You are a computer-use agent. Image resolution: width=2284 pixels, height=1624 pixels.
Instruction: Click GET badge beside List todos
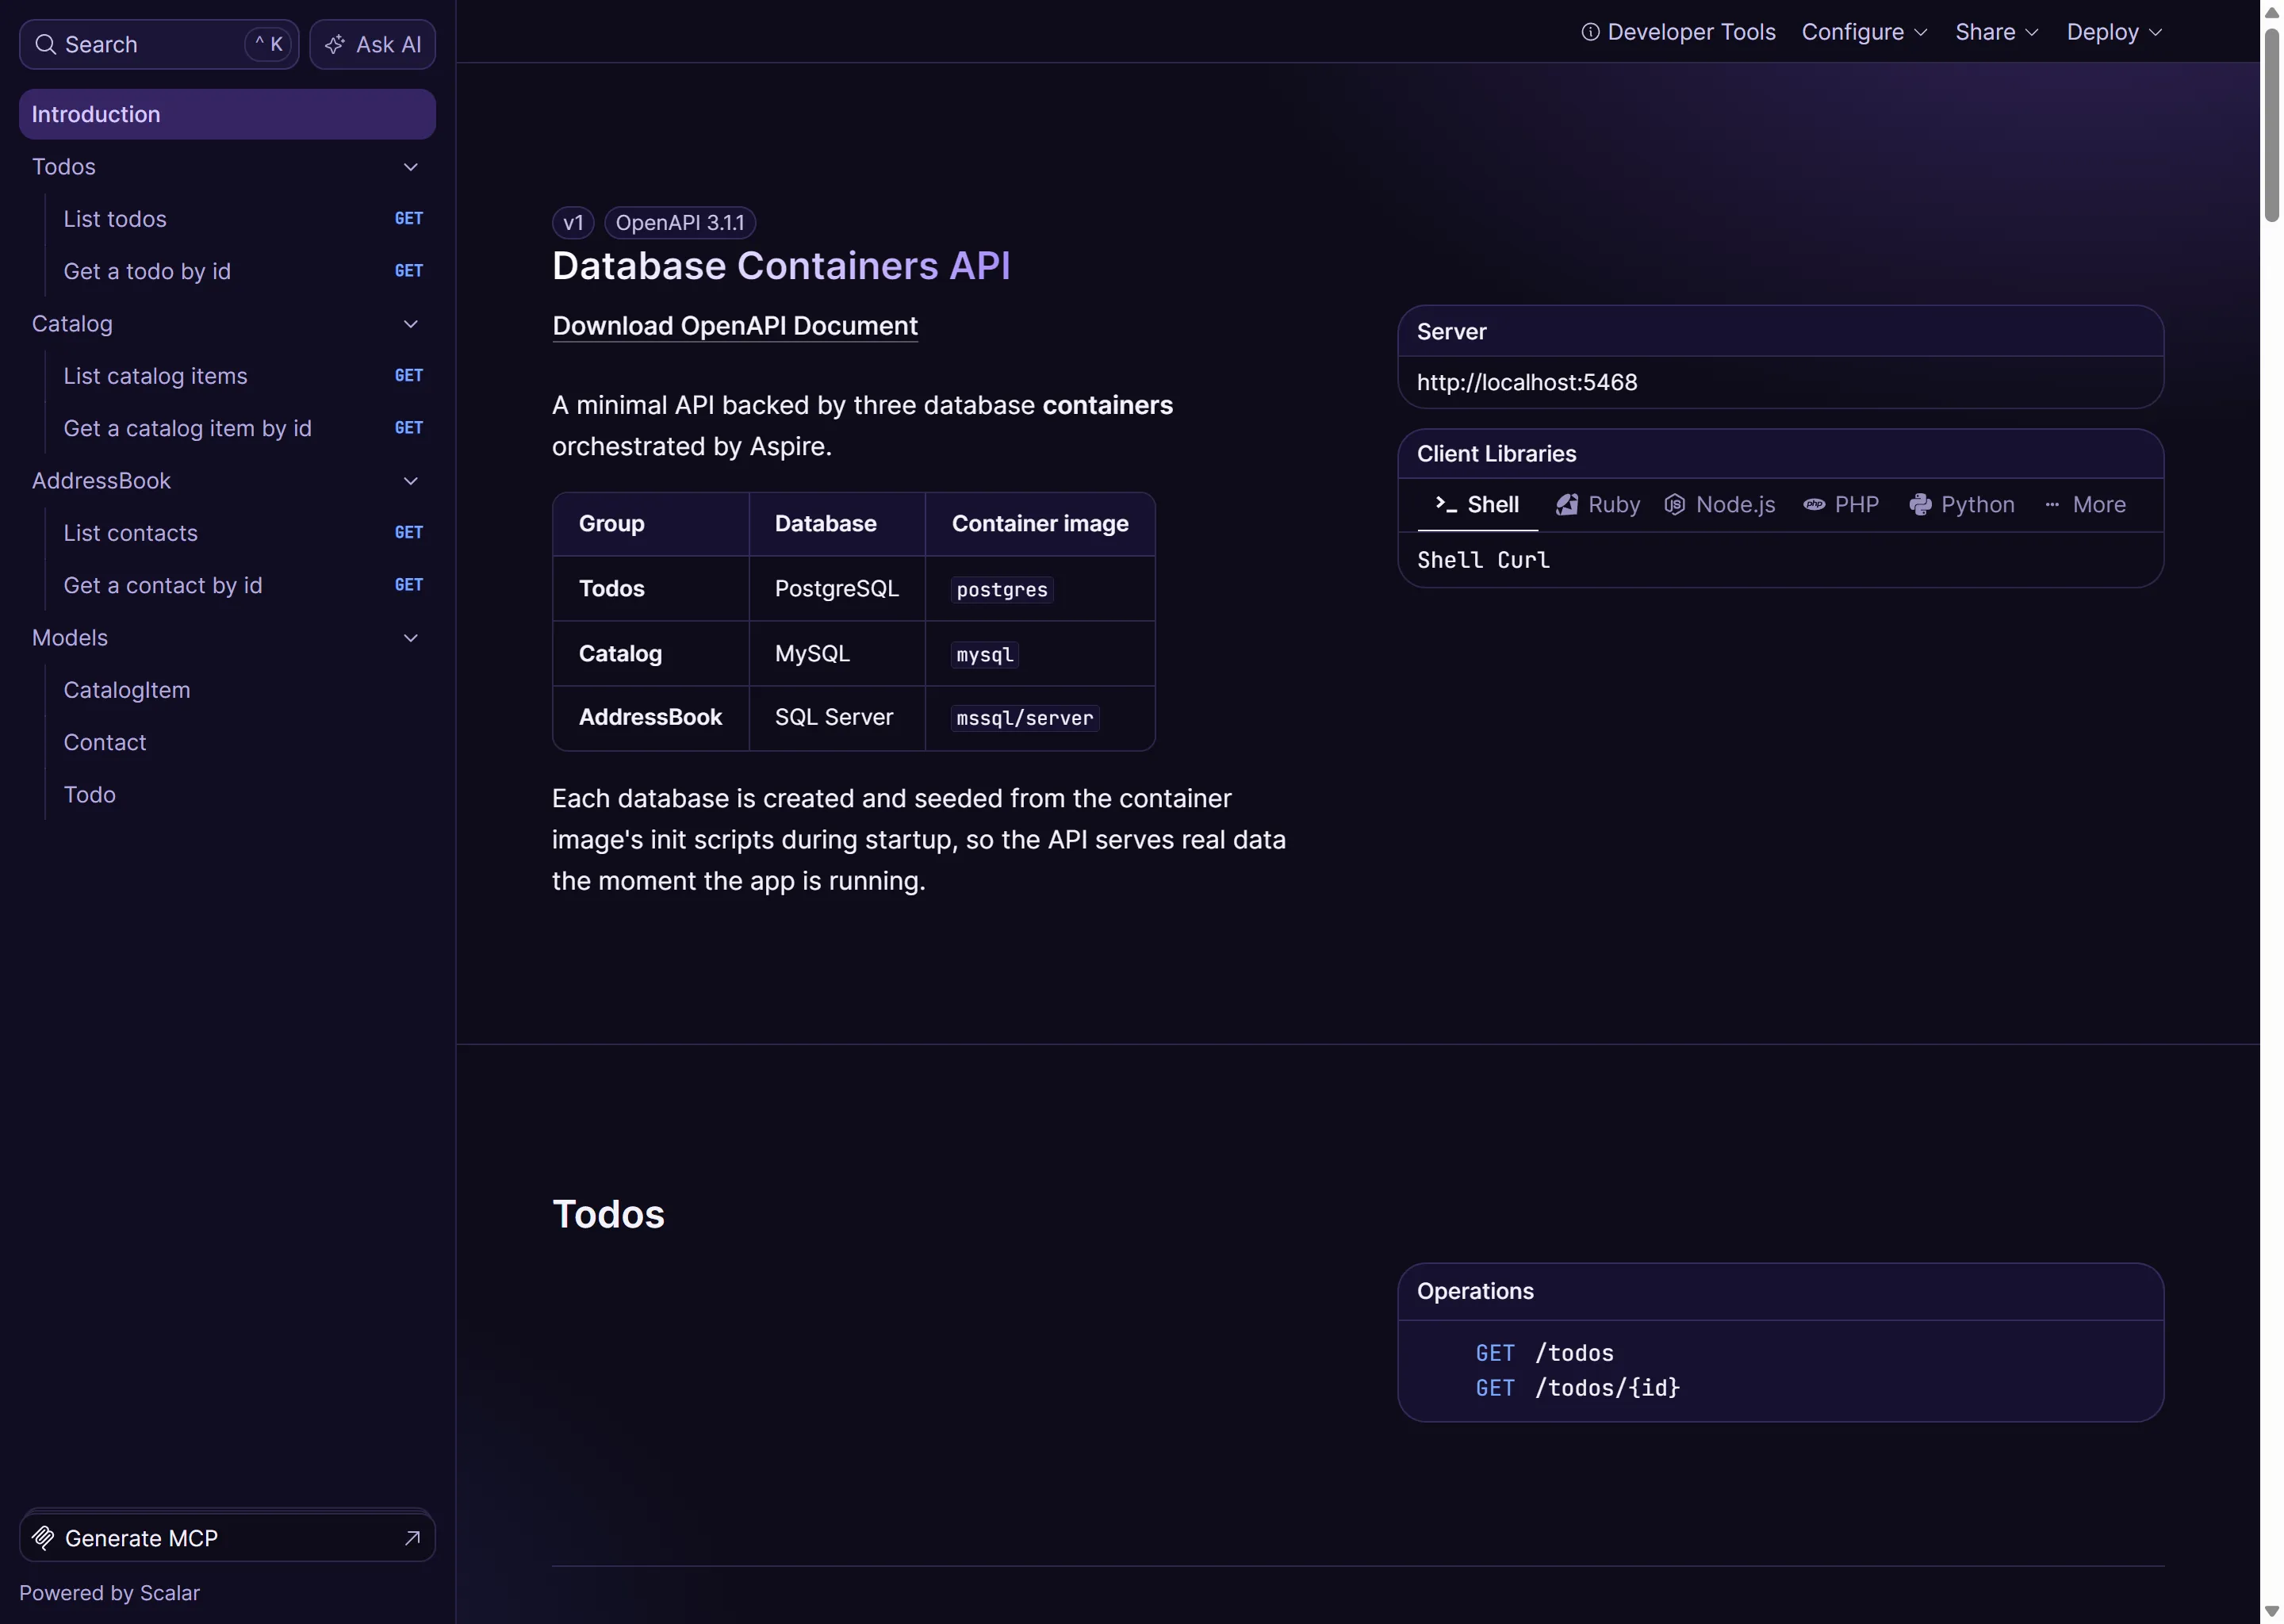coord(409,219)
